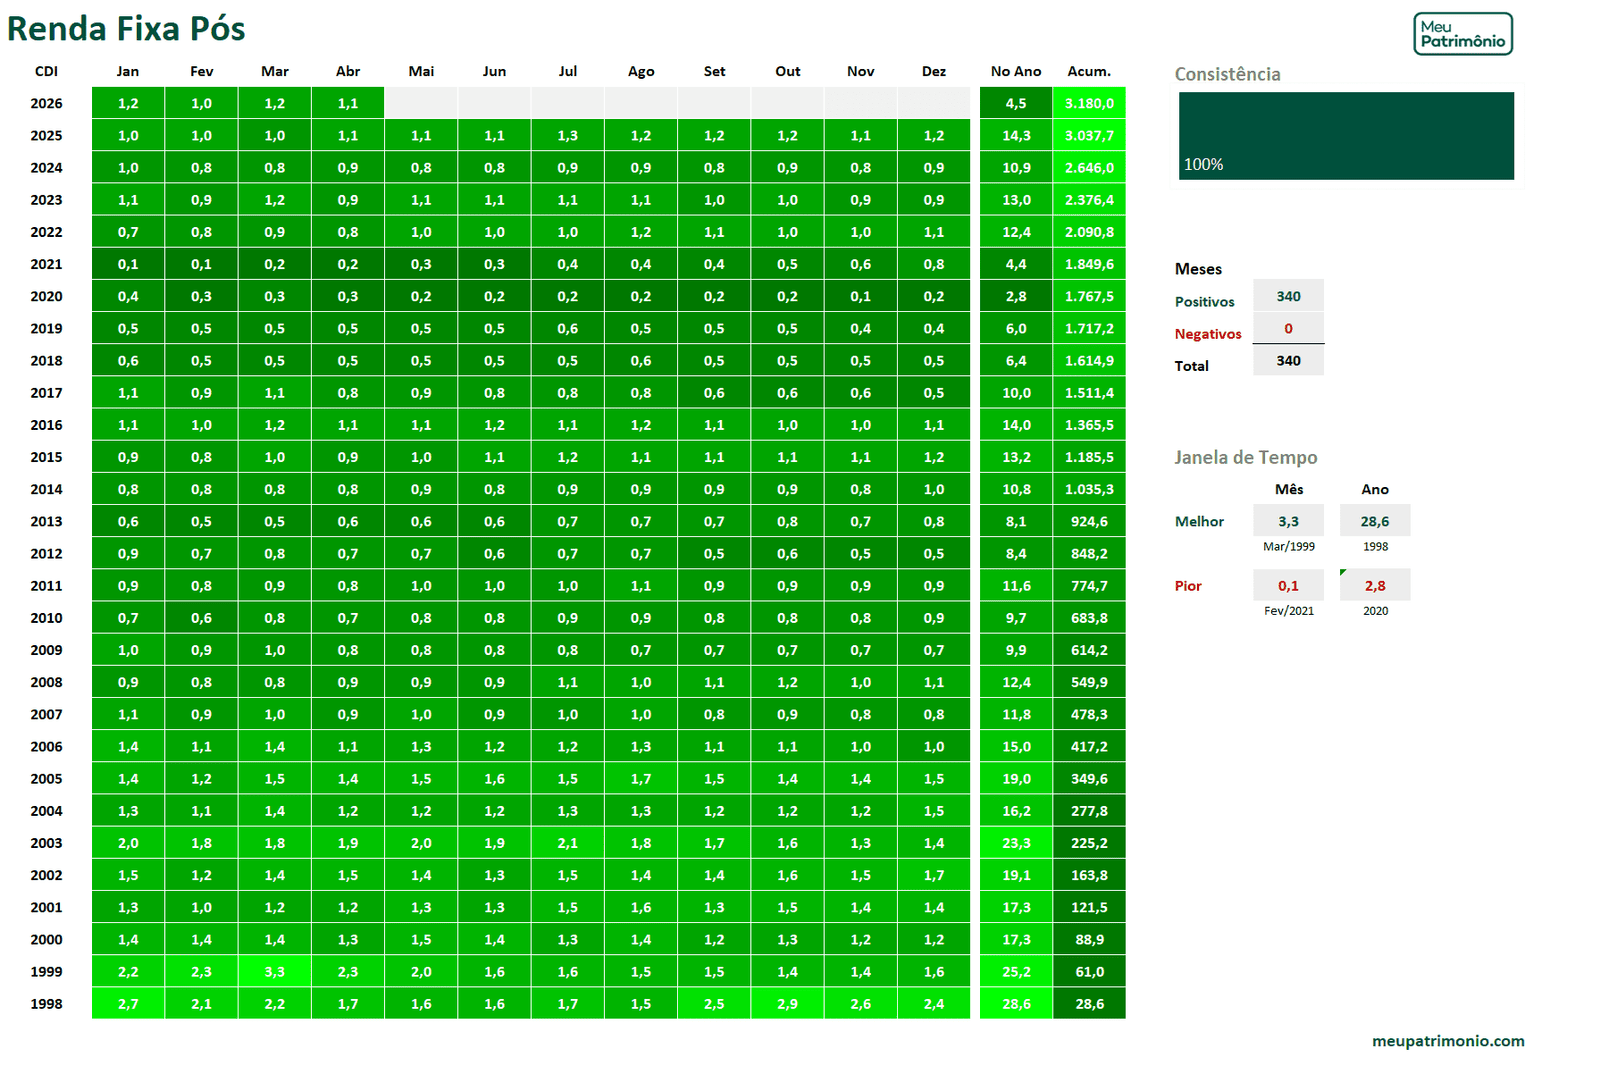Select the empty Mai 2026 cell
Viewport: 1600px width, 1084px height.
421,103
